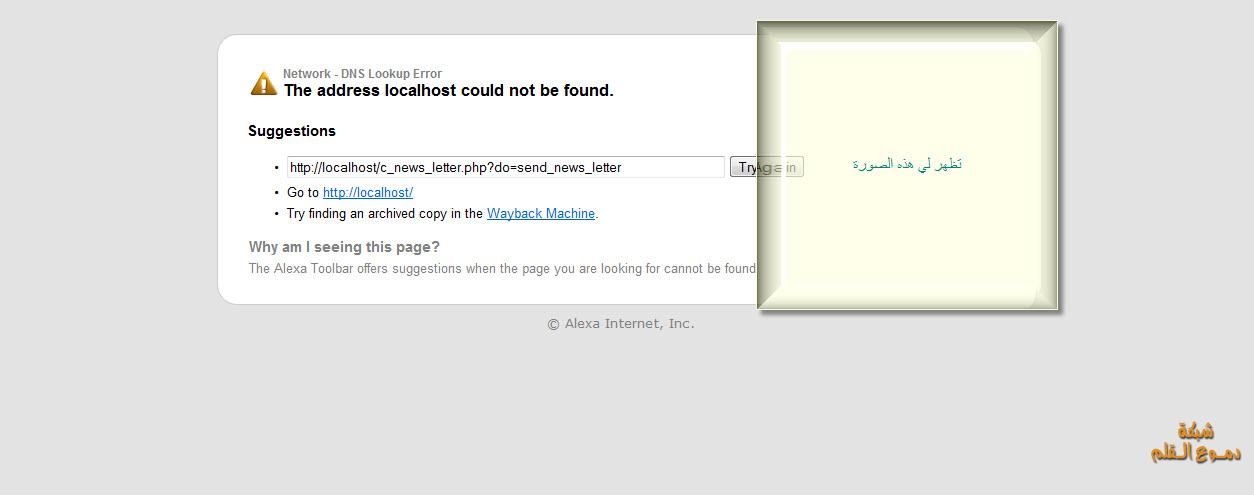This screenshot has width=1254, height=495.
Task: Click the yellow warning triangle icon
Action: tap(264, 83)
